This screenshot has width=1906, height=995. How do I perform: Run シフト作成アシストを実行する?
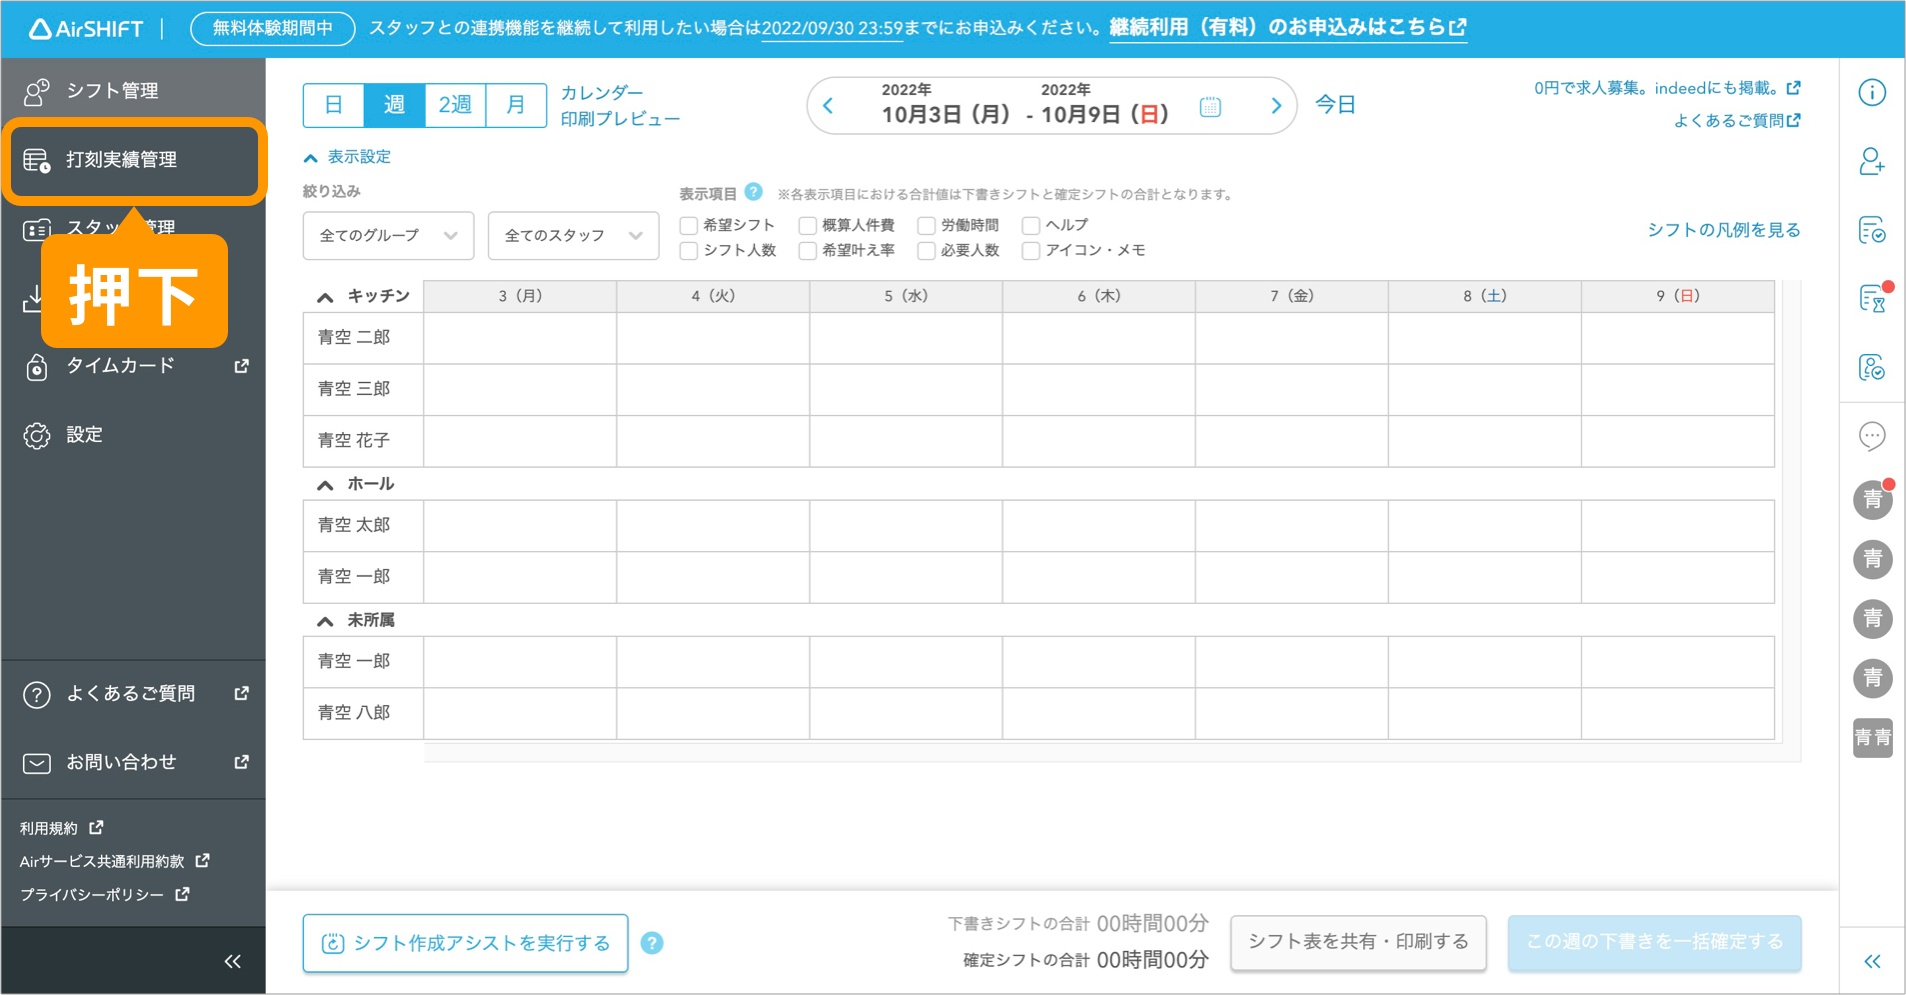coord(464,942)
